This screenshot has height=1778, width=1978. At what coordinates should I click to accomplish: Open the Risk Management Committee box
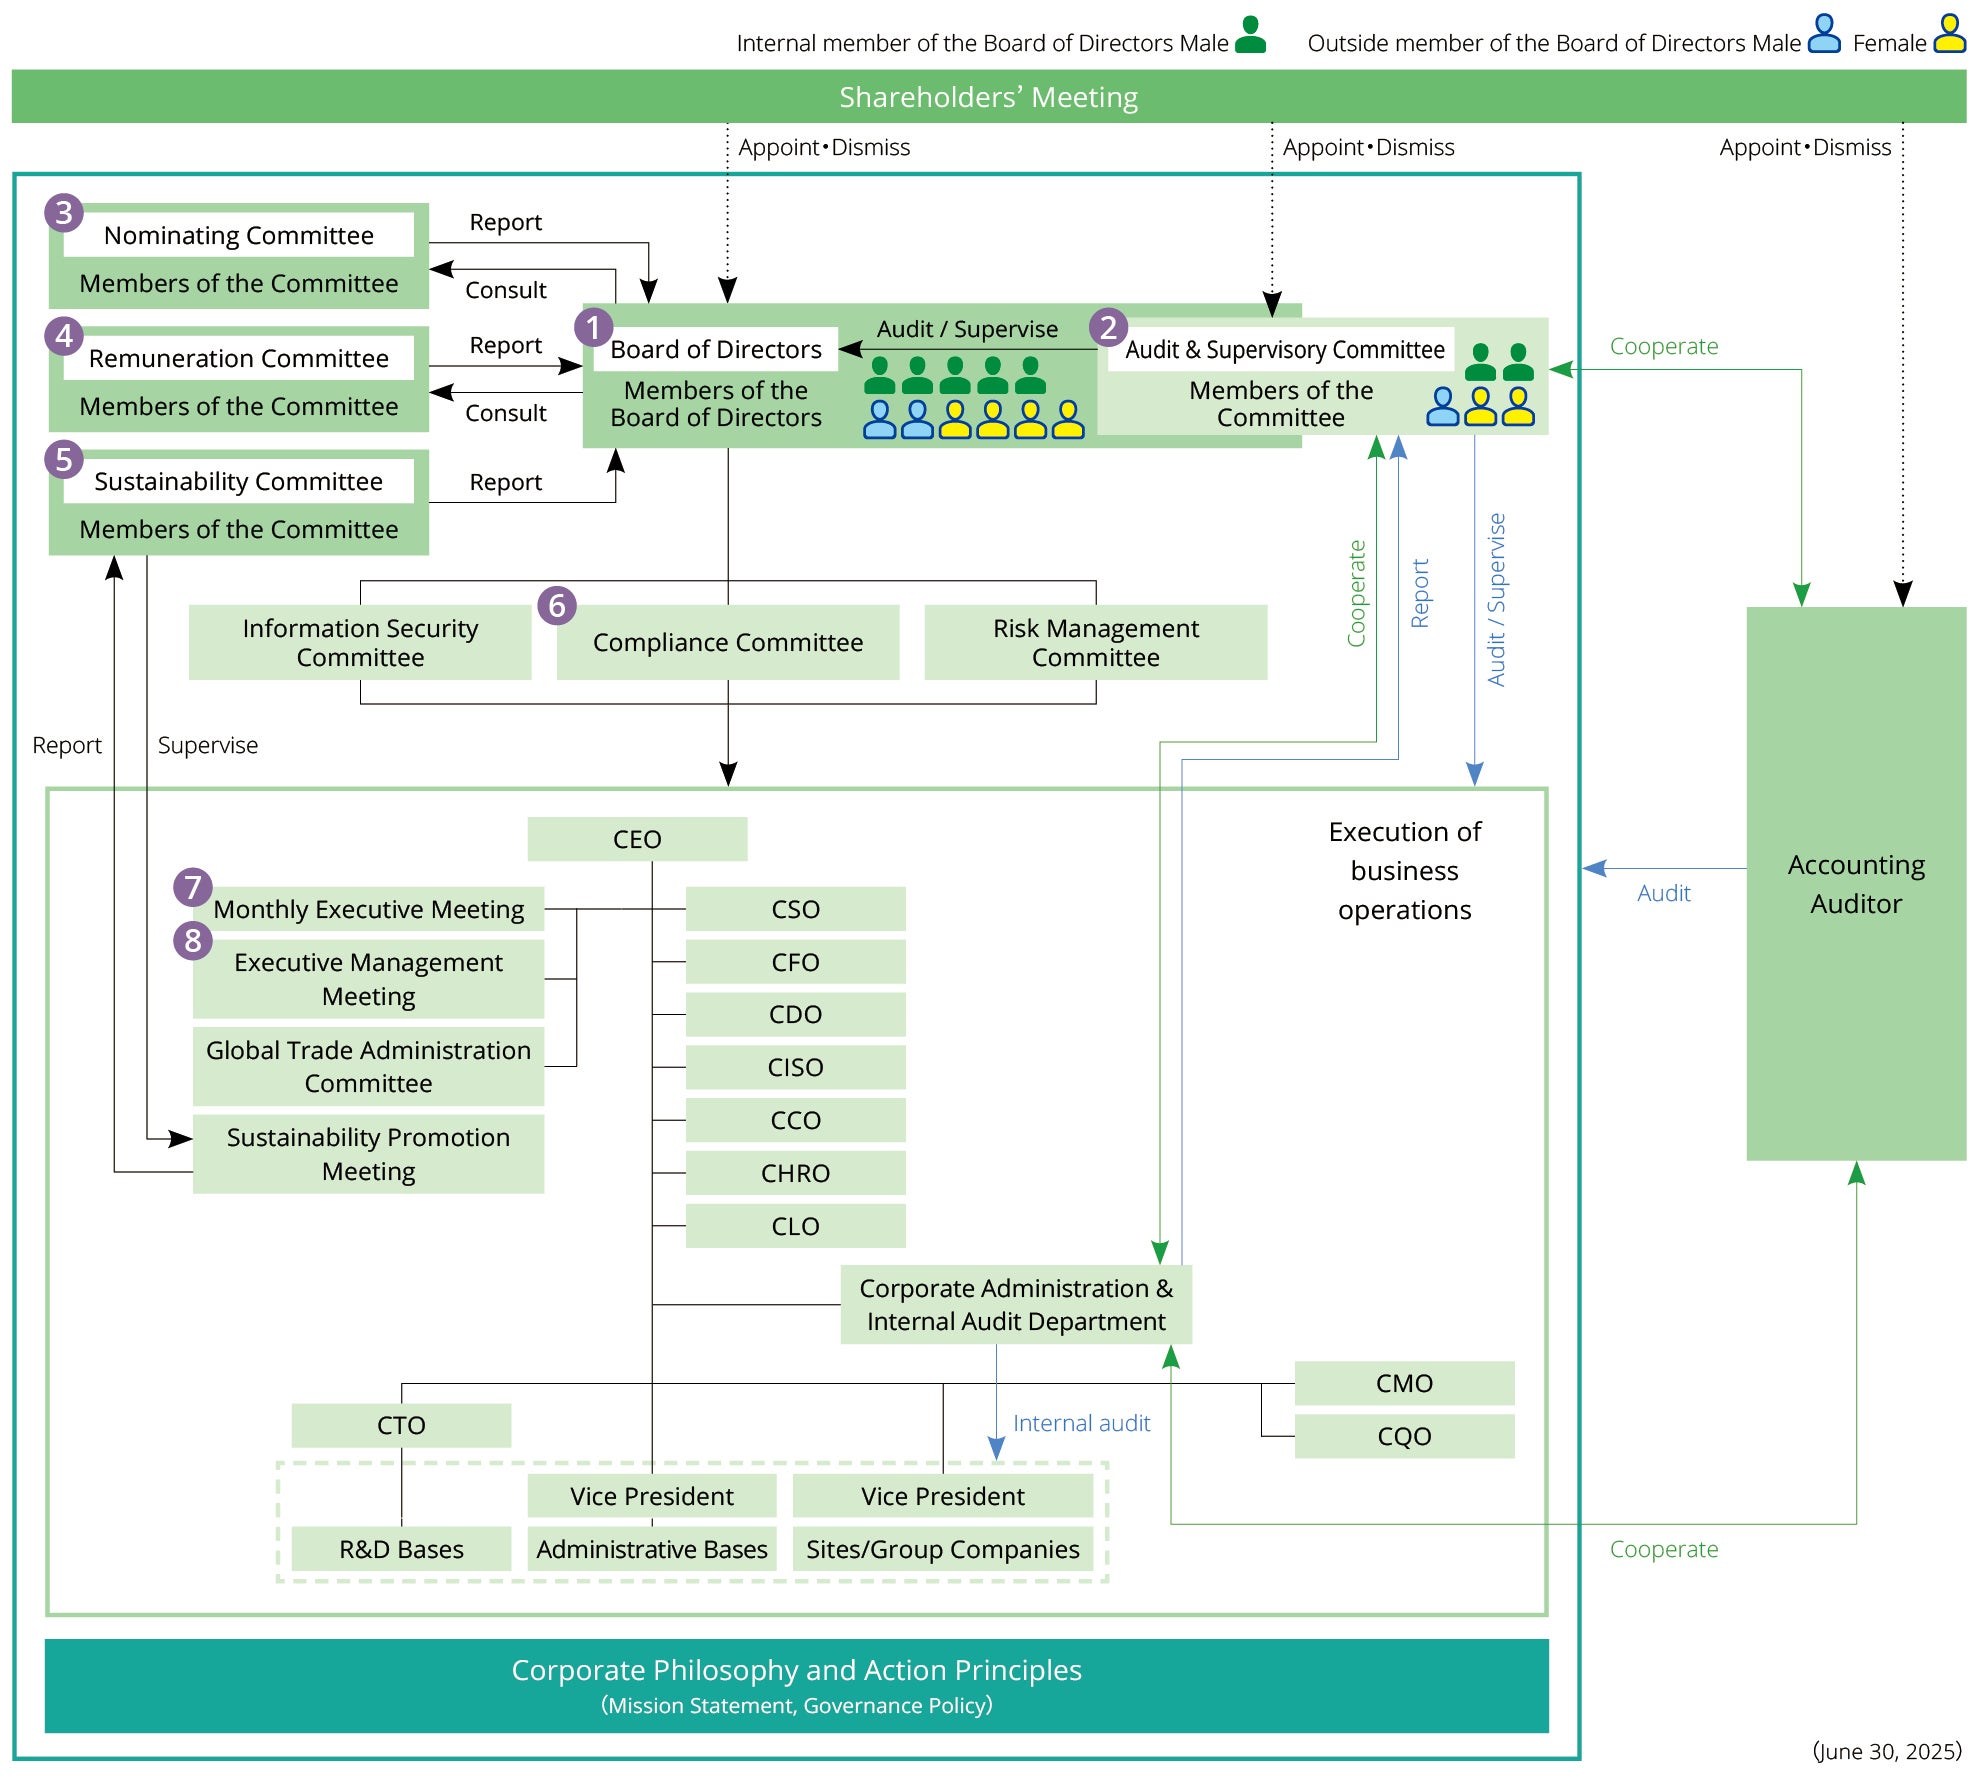point(1095,642)
